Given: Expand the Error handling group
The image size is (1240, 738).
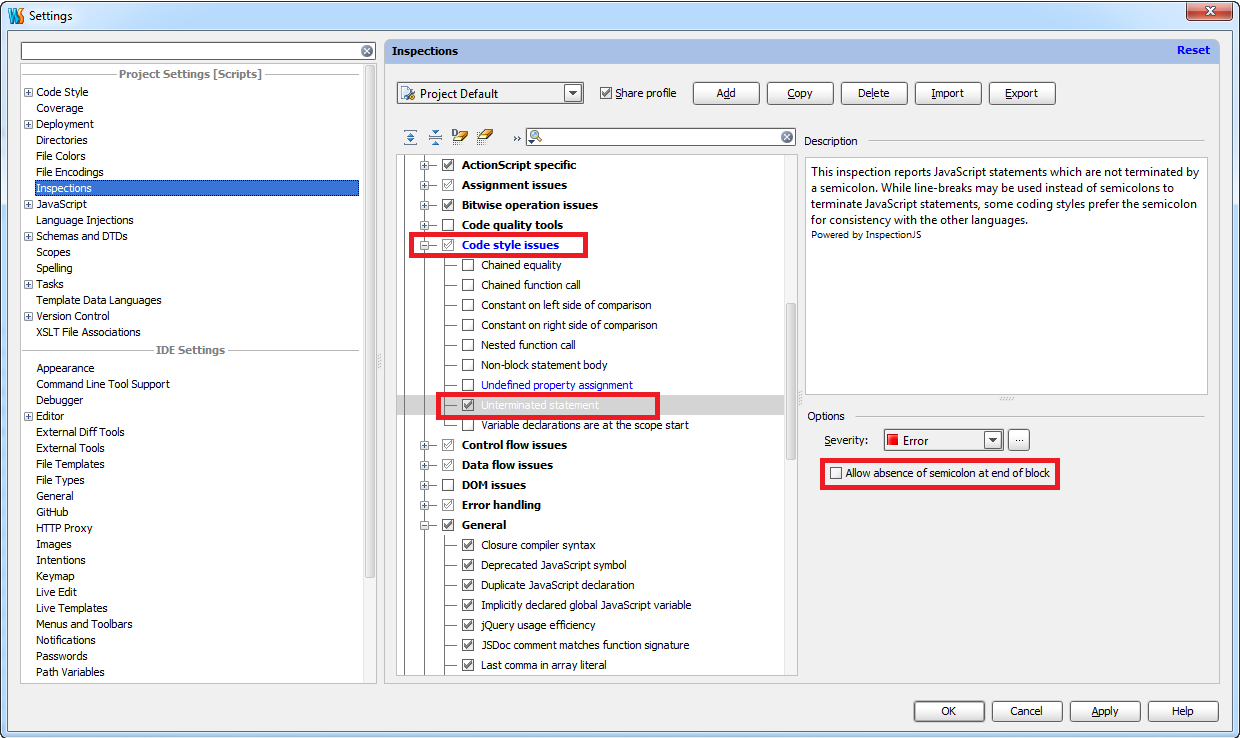Looking at the screenshot, I should coord(424,505).
